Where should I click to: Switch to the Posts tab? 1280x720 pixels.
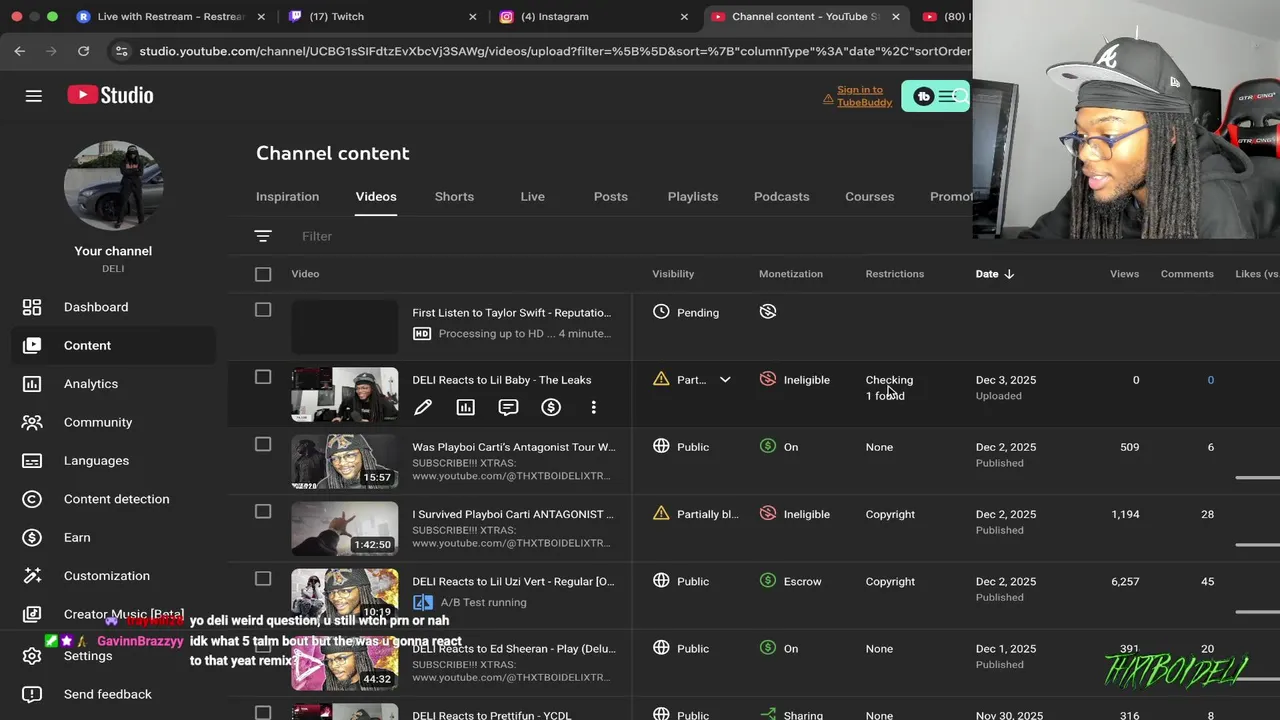pos(610,197)
